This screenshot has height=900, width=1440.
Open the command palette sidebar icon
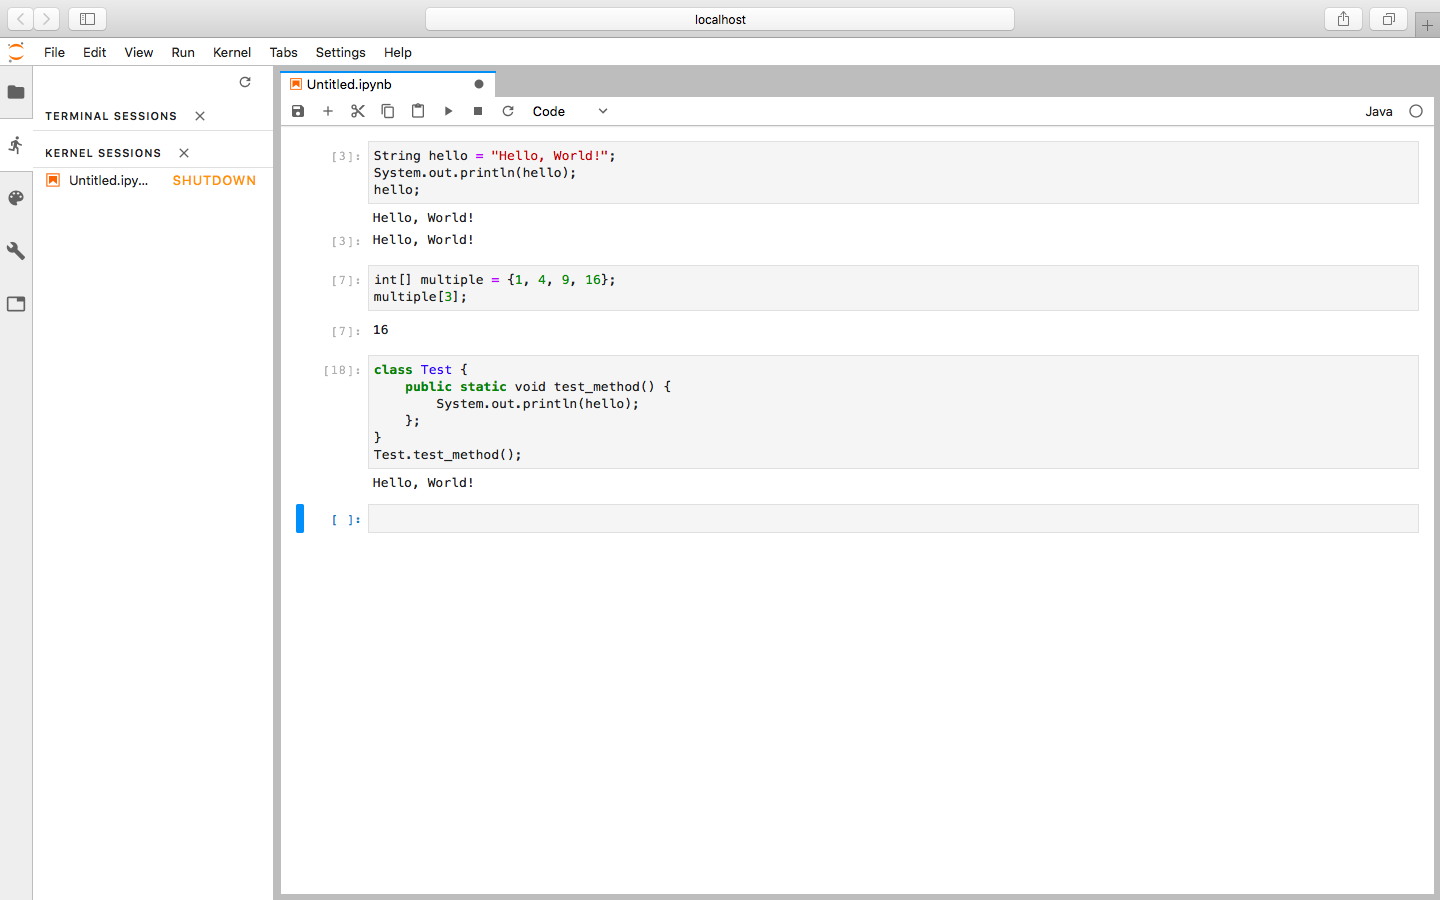coord(16,198)
